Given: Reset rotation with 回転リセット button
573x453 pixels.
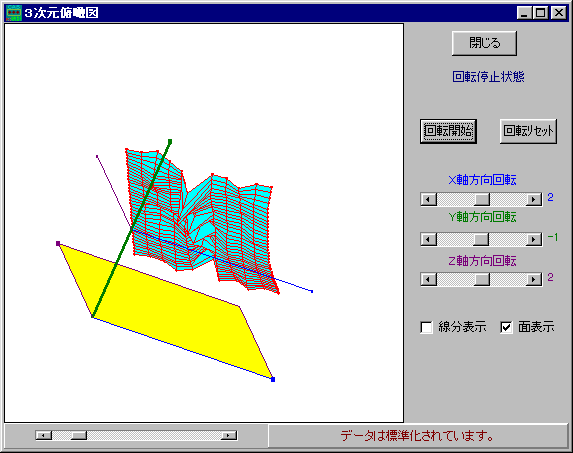Looking at the screenshot, I should click(528, 131).
